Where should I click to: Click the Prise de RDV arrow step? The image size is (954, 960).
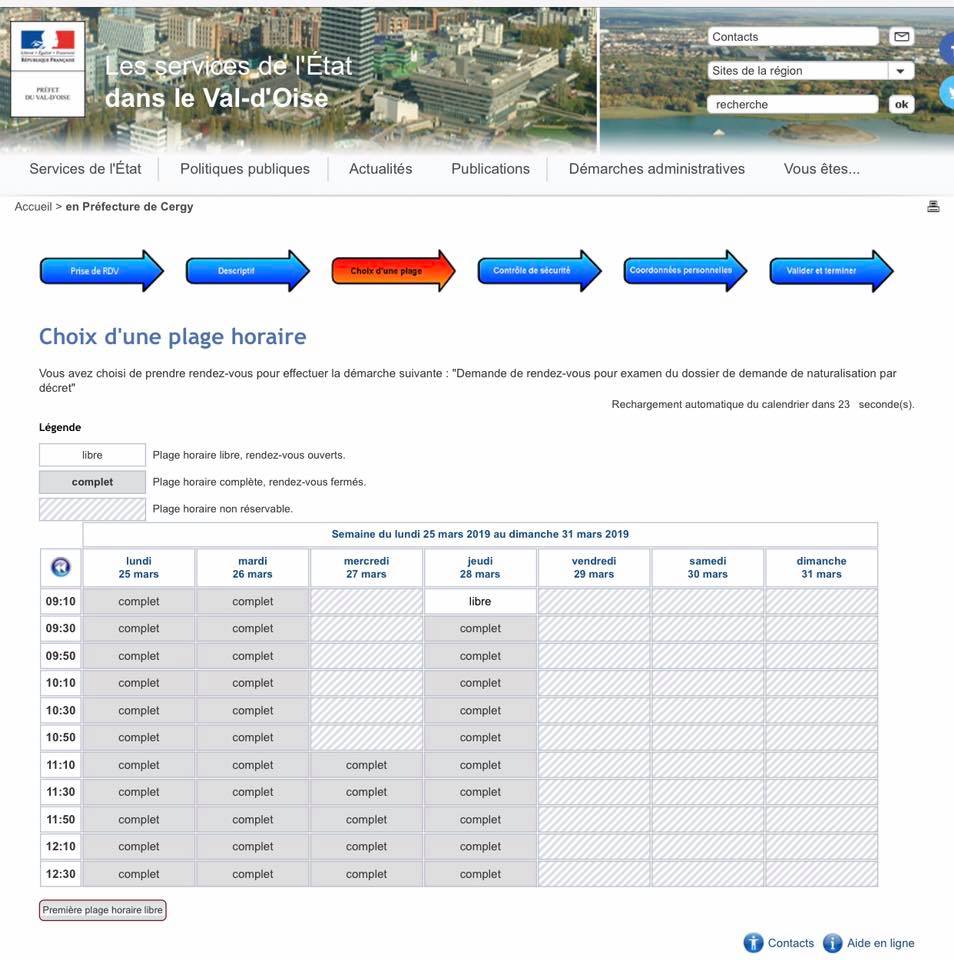tap(102, 271)
